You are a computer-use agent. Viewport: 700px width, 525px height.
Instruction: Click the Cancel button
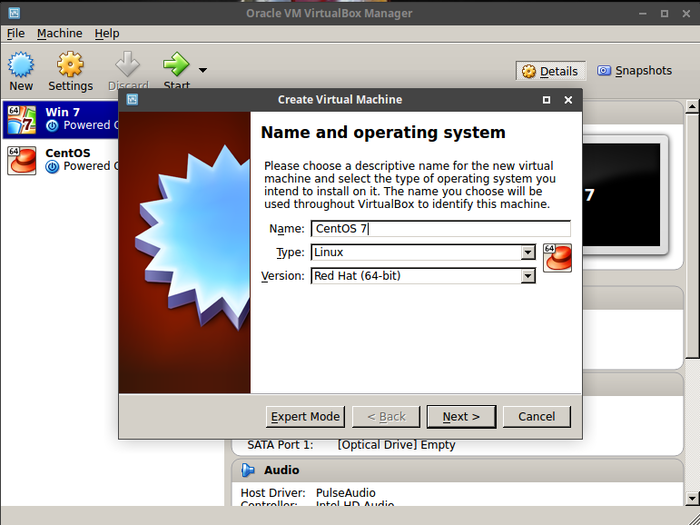(x=537, y=417)
